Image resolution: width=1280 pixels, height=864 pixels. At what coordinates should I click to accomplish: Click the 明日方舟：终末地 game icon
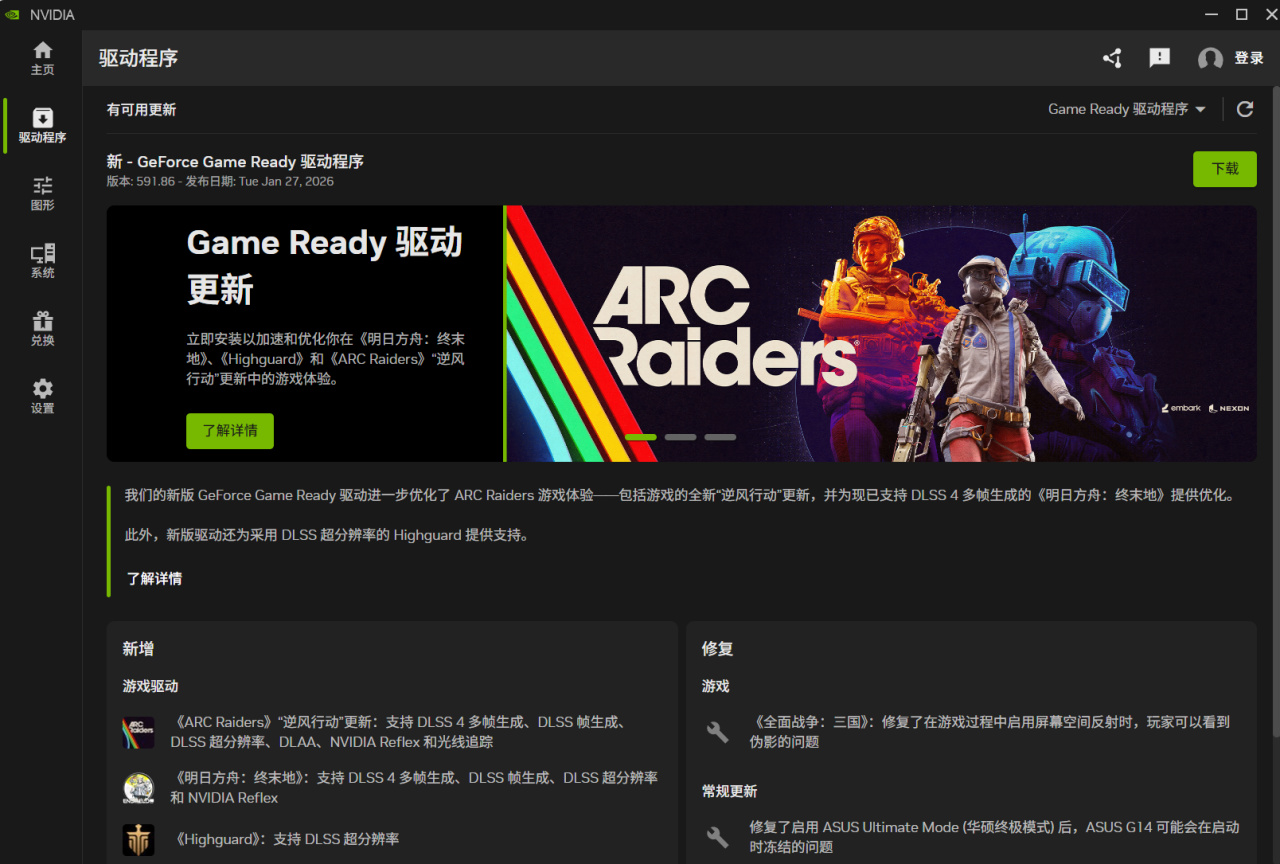click(139, 788)
